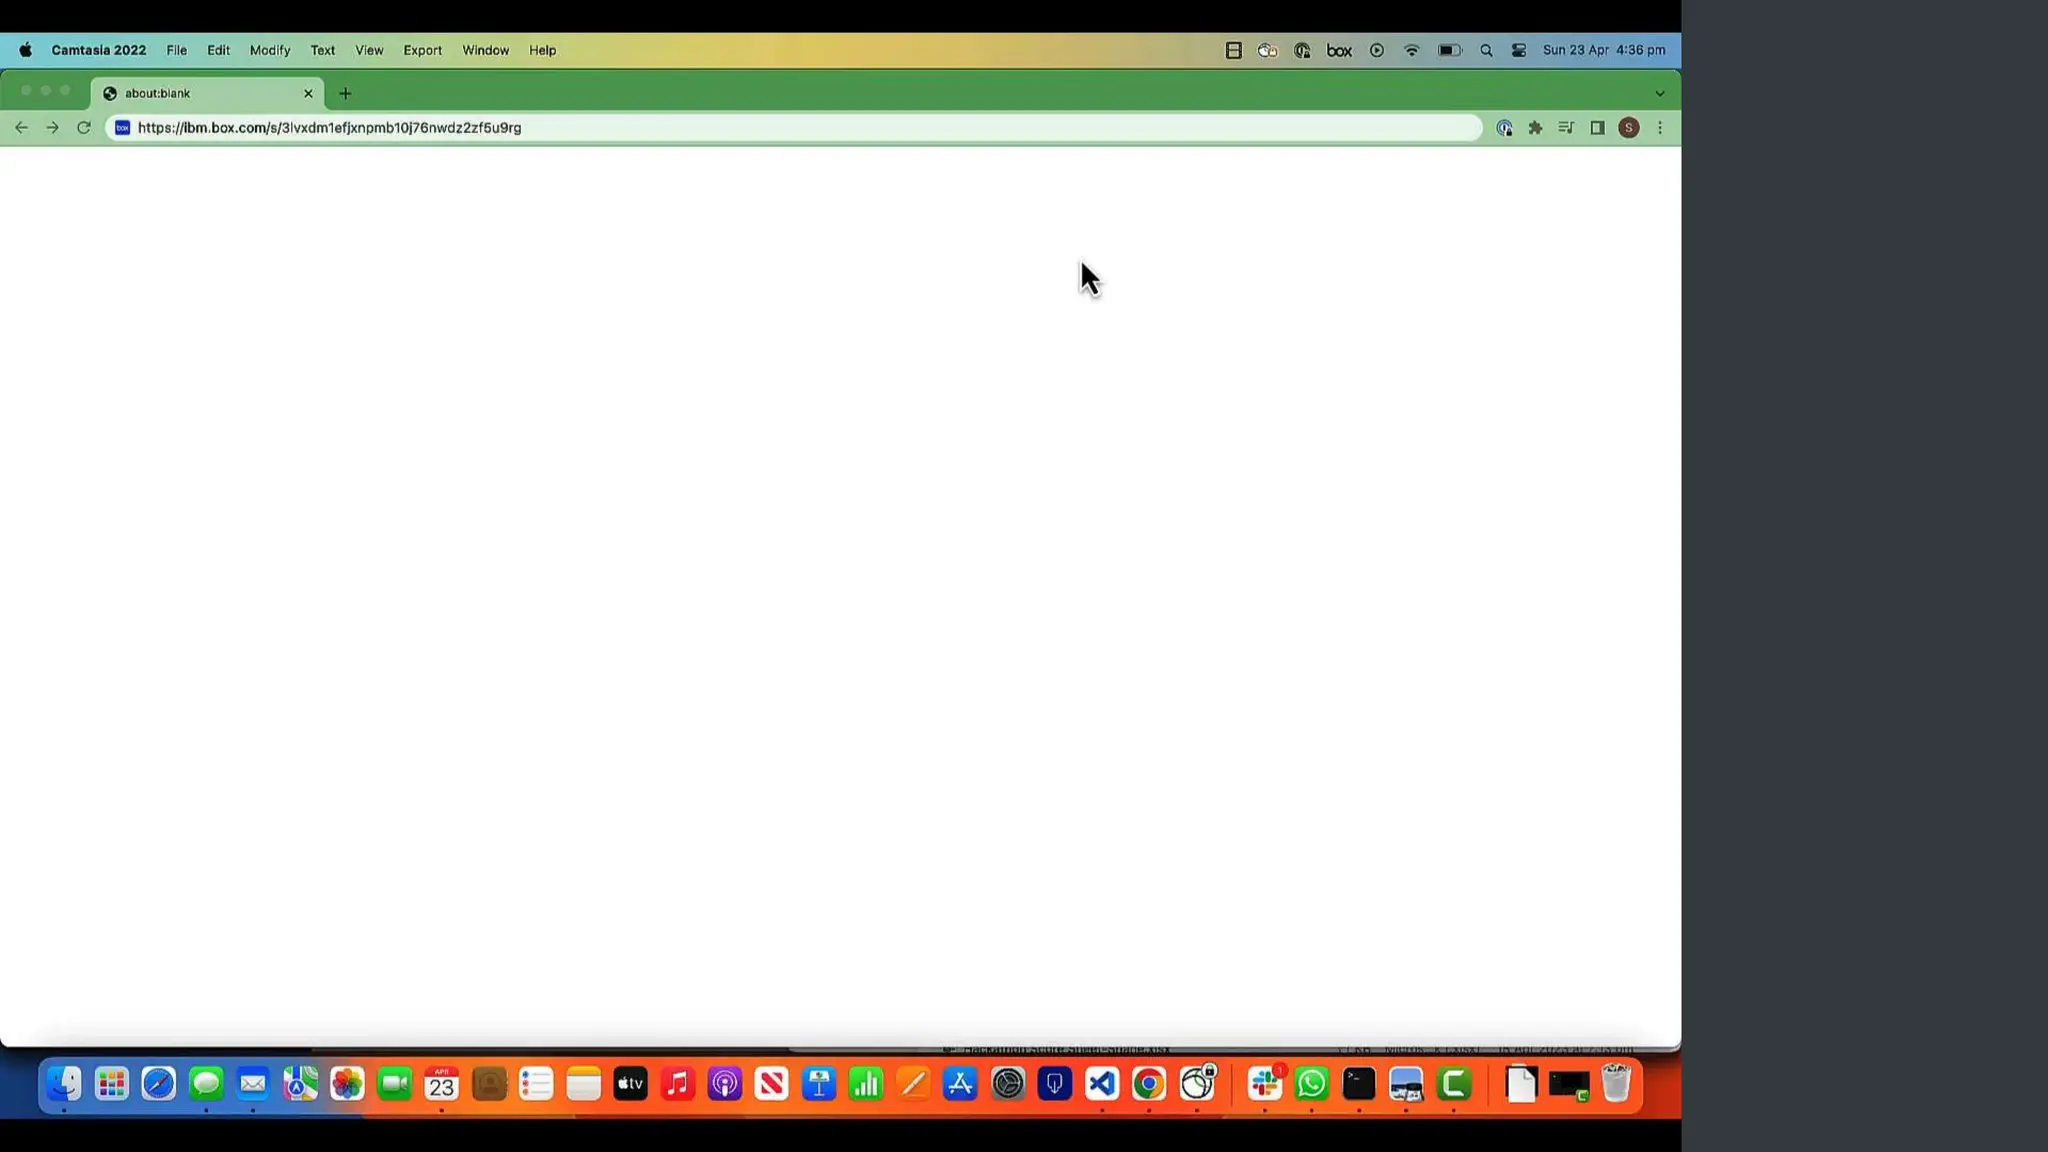Click the new tab plus button
Image resolution: width=2048 pixels, height=1152 pixels.
(345, 93)
